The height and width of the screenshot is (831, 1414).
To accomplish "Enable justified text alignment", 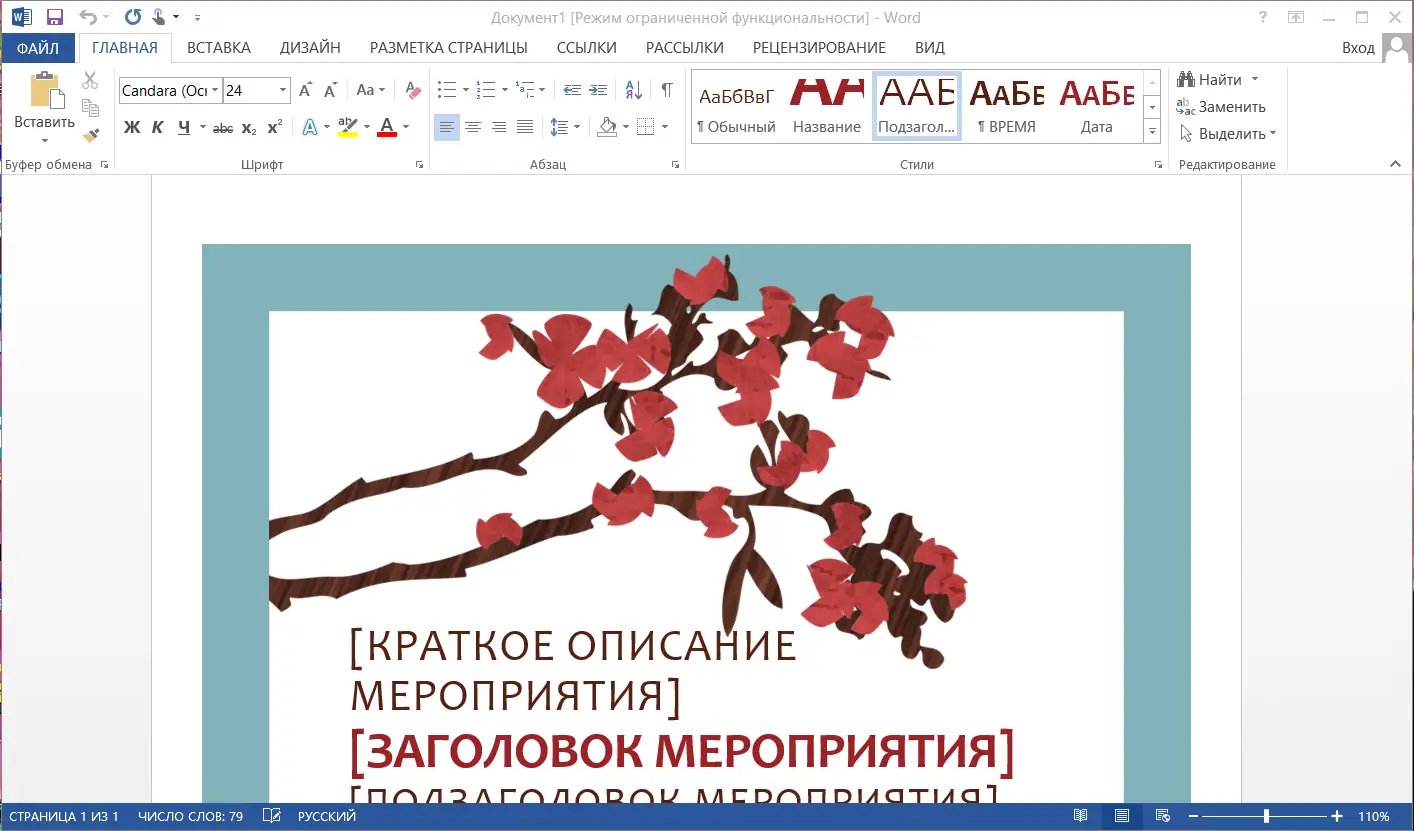I will coord(524,127).
